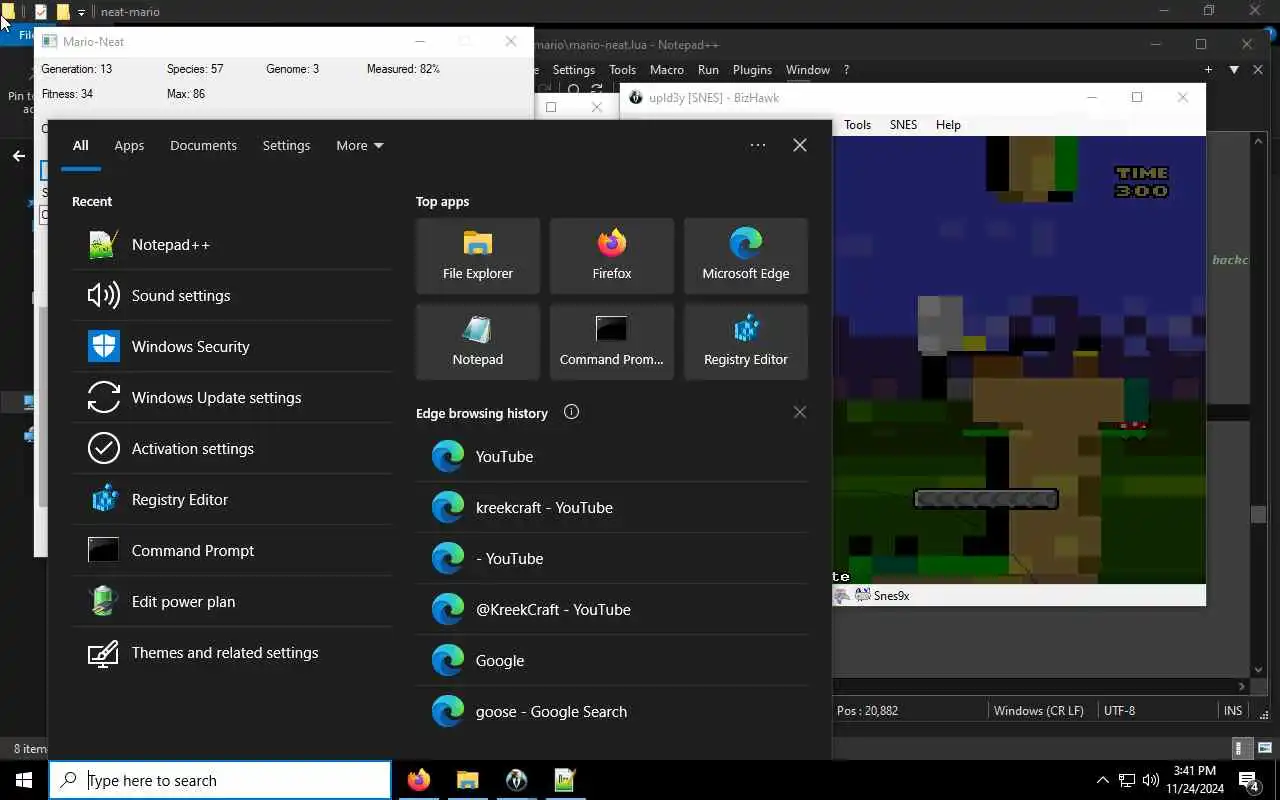1280x800 pixels.
Task: Click File Explorer icon in taskbar
Action: (468, 780)
